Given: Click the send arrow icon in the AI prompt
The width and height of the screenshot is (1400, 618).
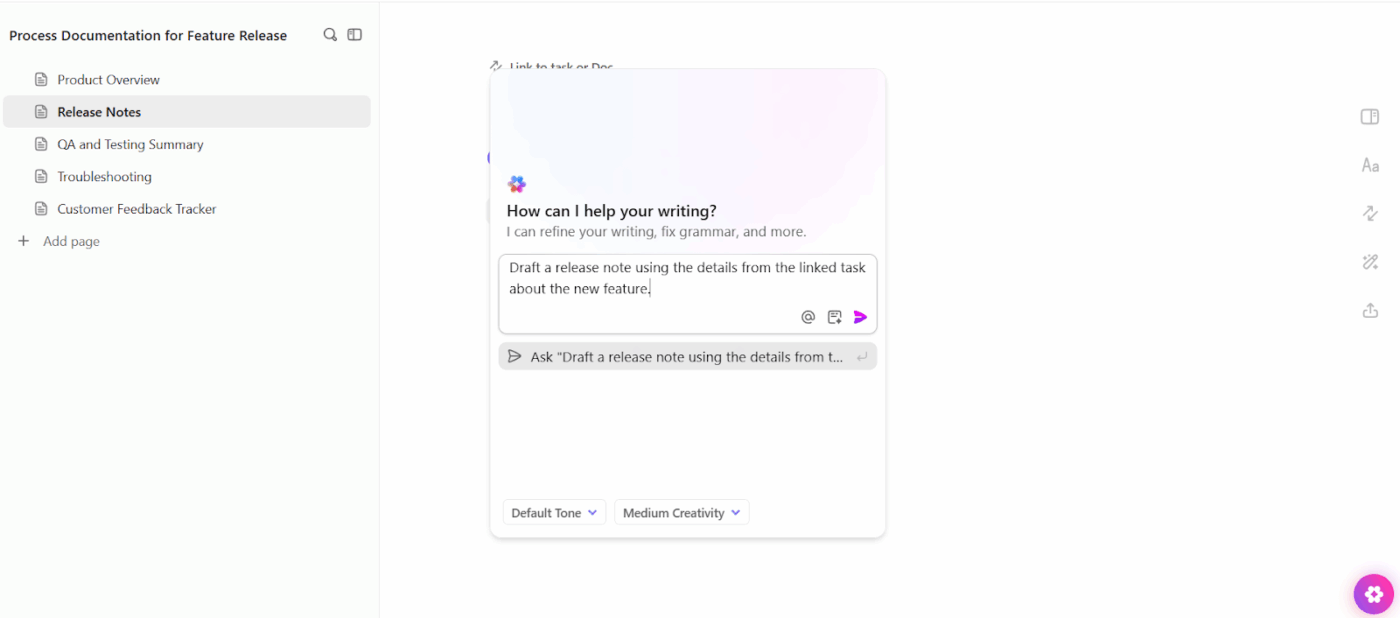Looking at the screenshot, I should tap(860, 317).
